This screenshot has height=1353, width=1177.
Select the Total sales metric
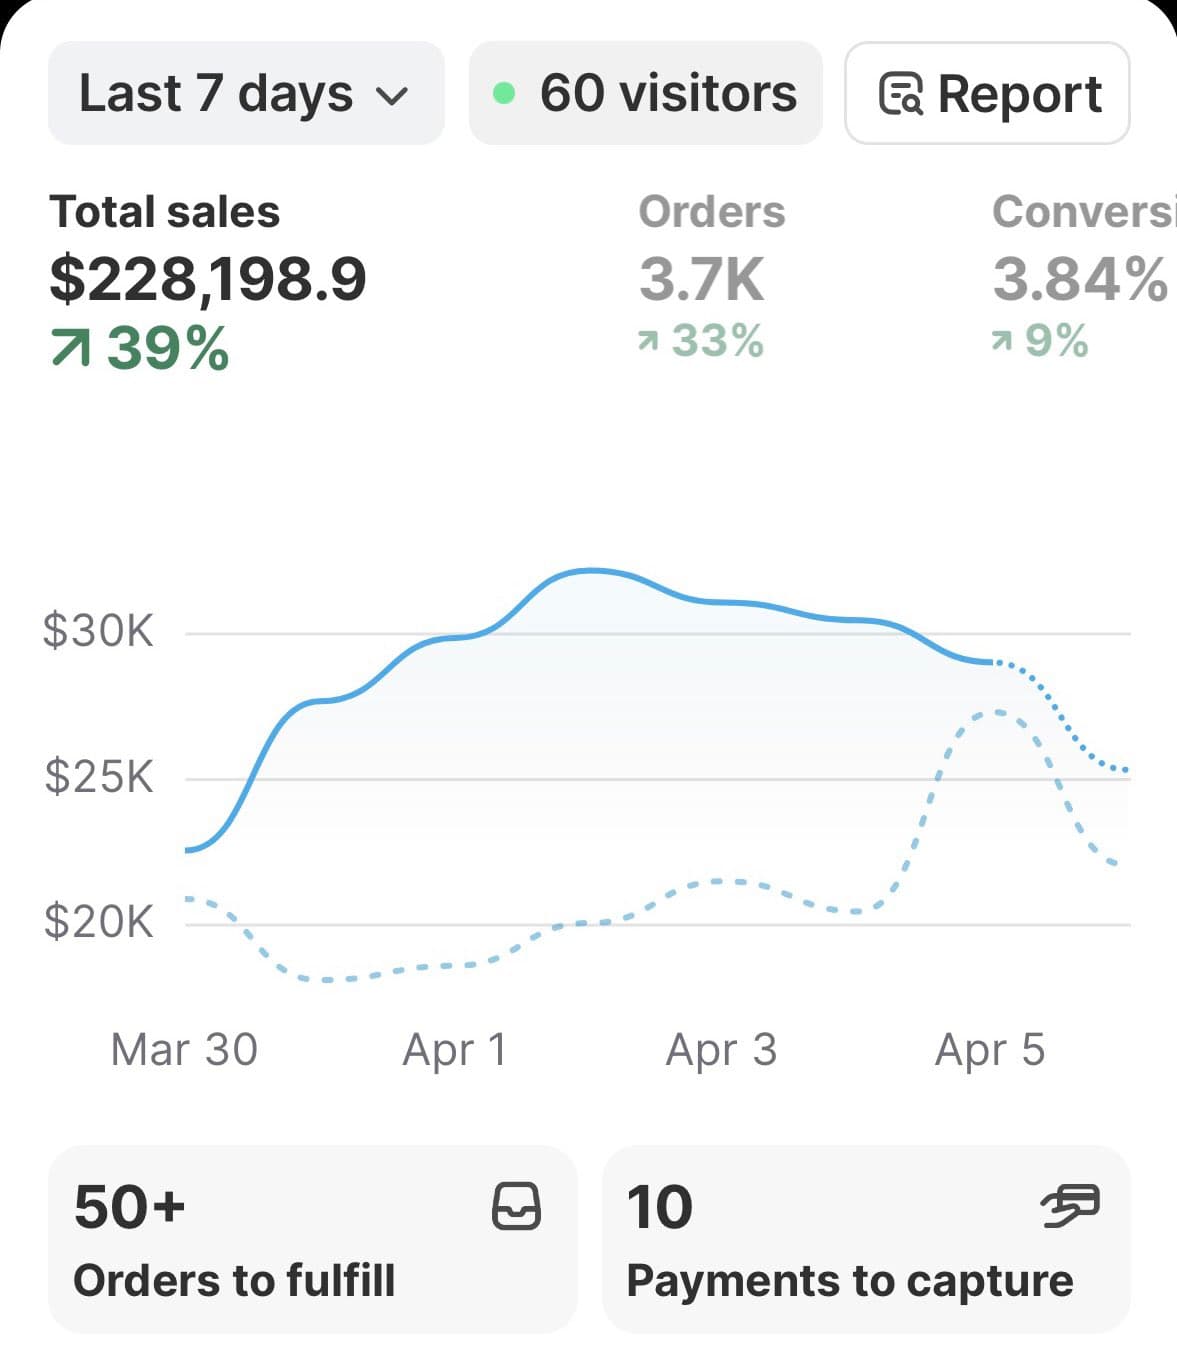click(x=208, y=280)
